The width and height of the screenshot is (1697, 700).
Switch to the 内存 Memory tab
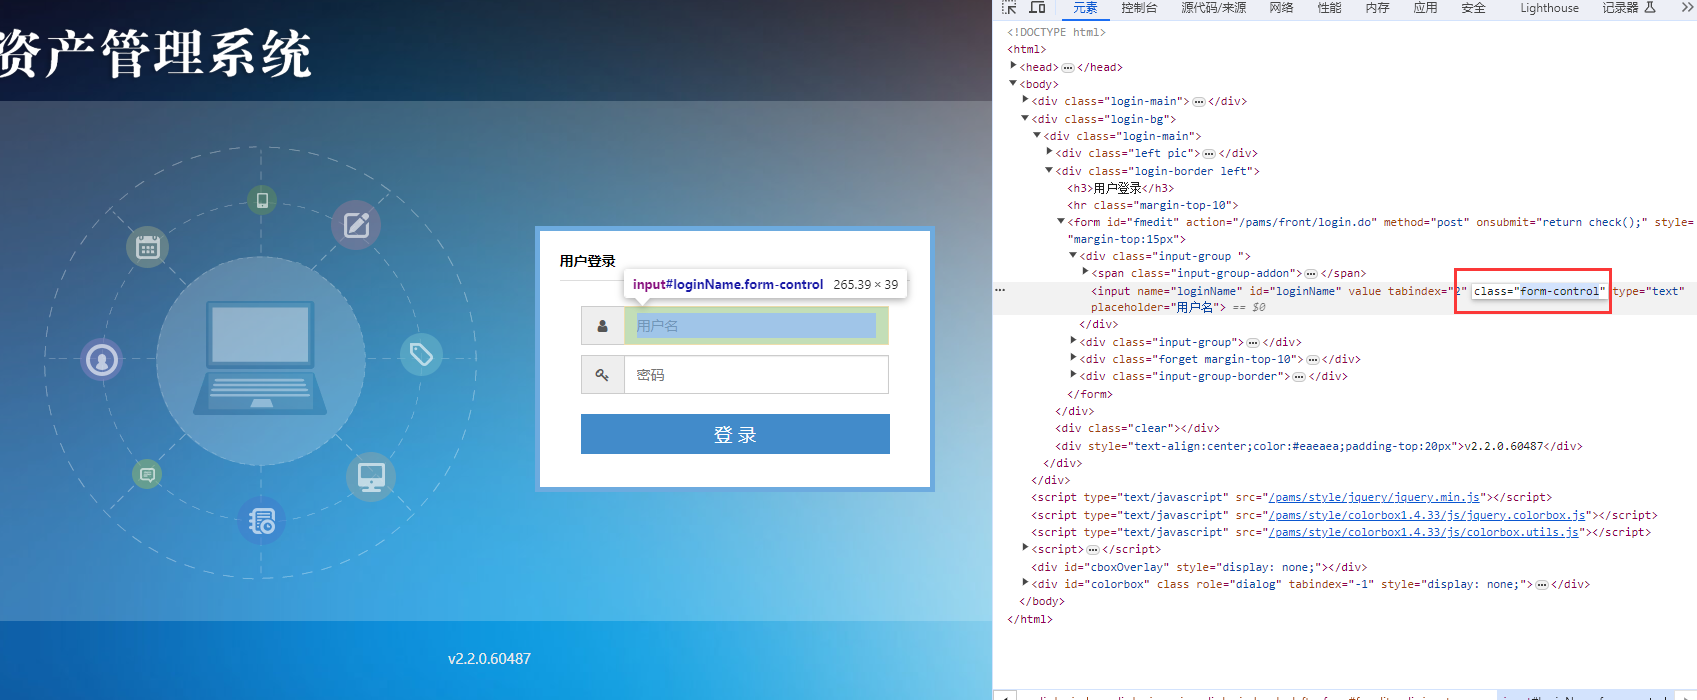click(x=1377, y=8)
